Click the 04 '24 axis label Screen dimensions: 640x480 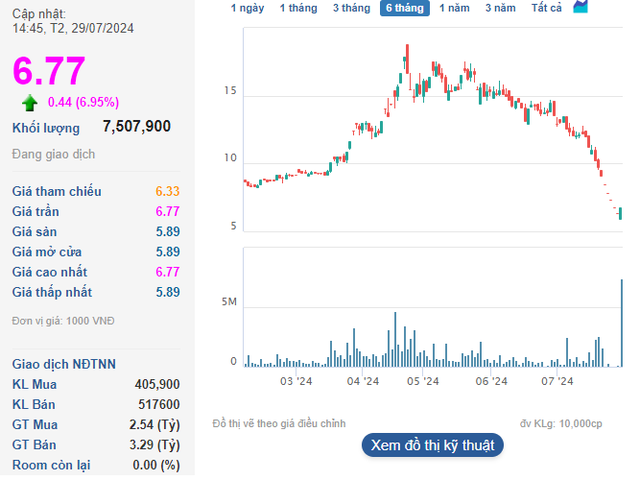point(363,381)
